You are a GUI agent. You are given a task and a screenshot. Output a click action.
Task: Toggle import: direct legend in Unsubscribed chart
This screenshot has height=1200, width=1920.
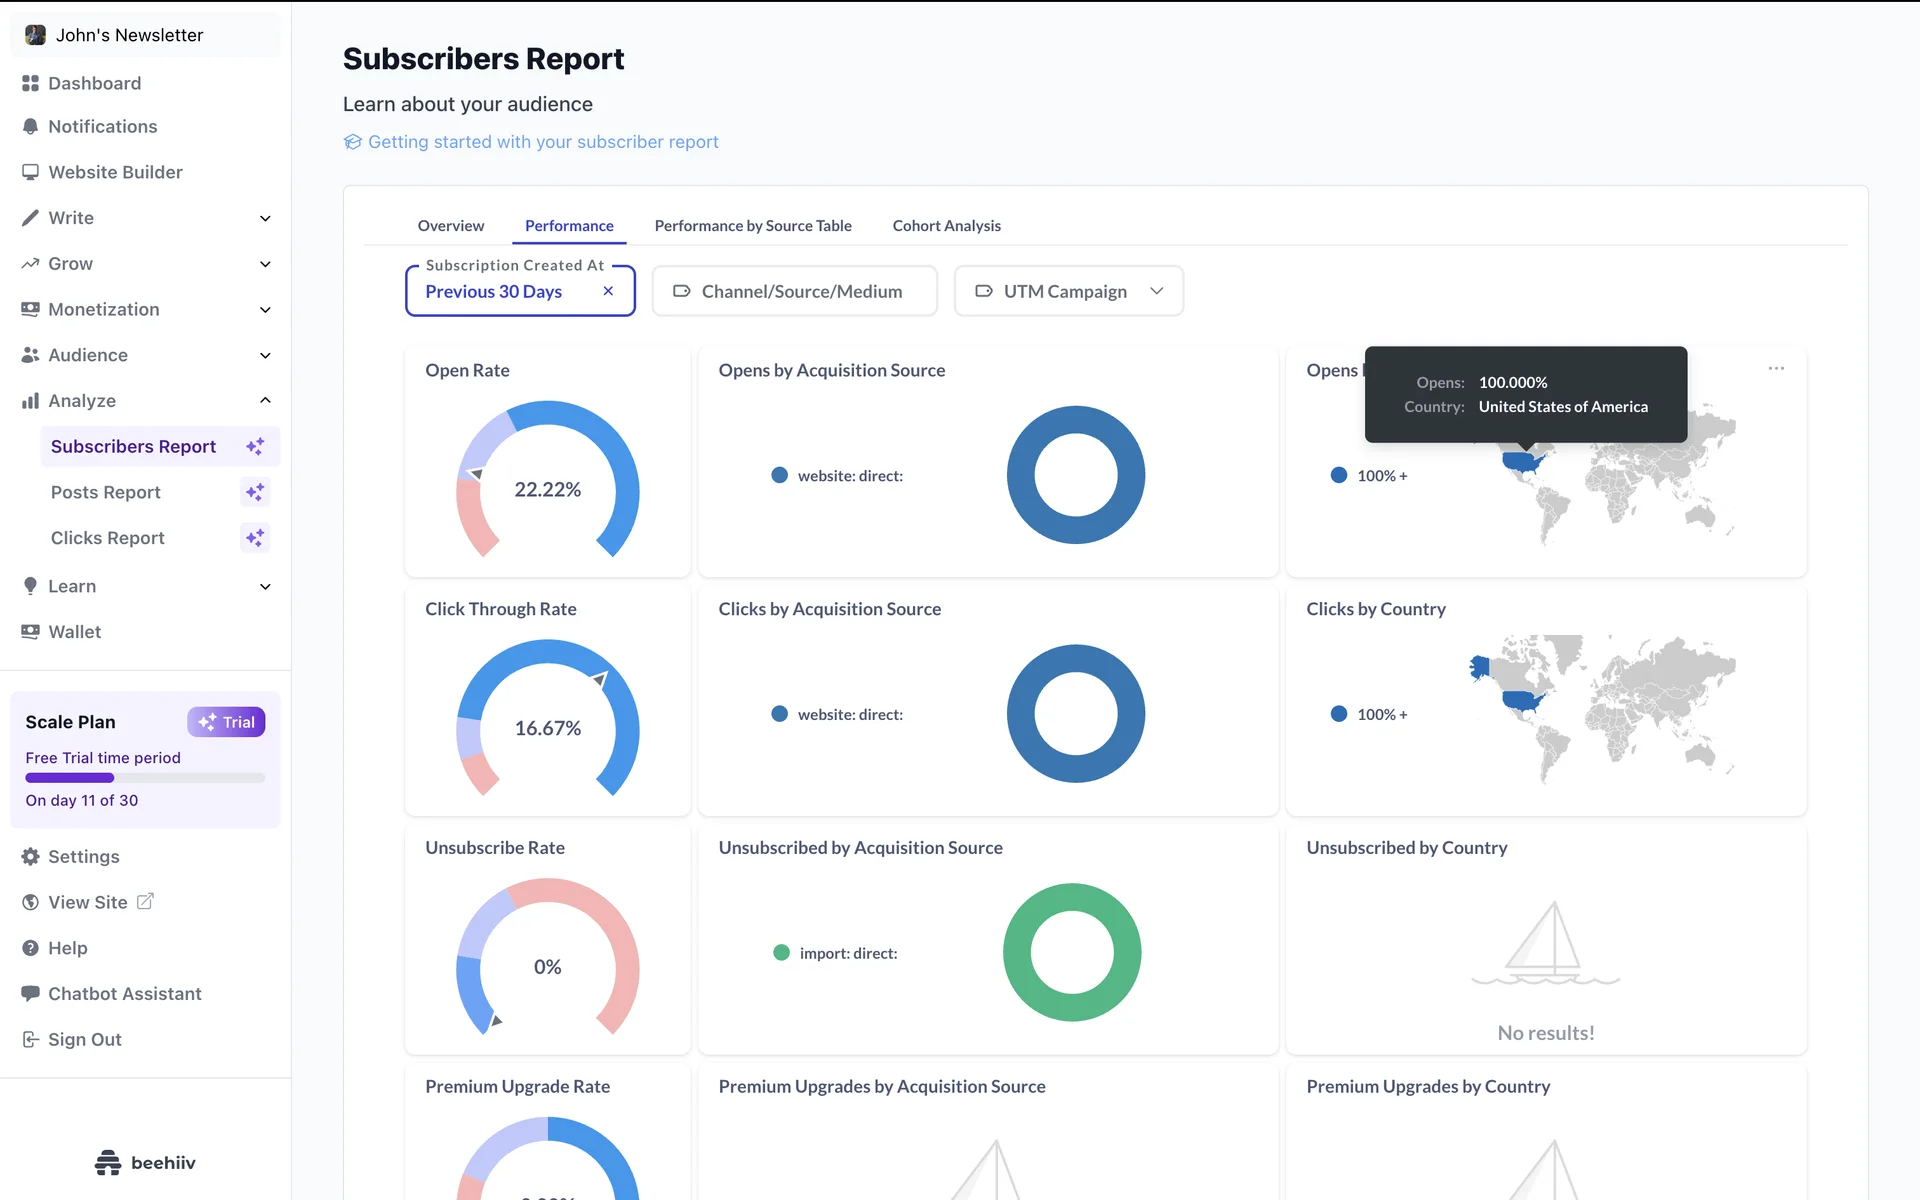836,953
